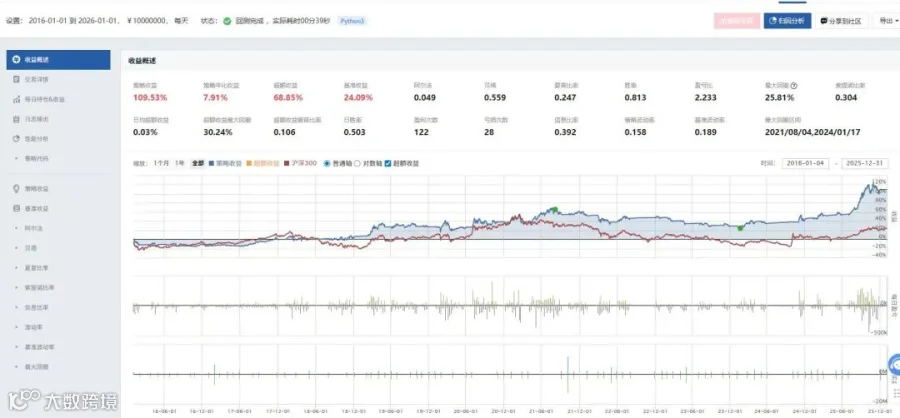Click the blue 归因分析 button
This screenshot has height=418, width=900.
click(x=787, y=21)
